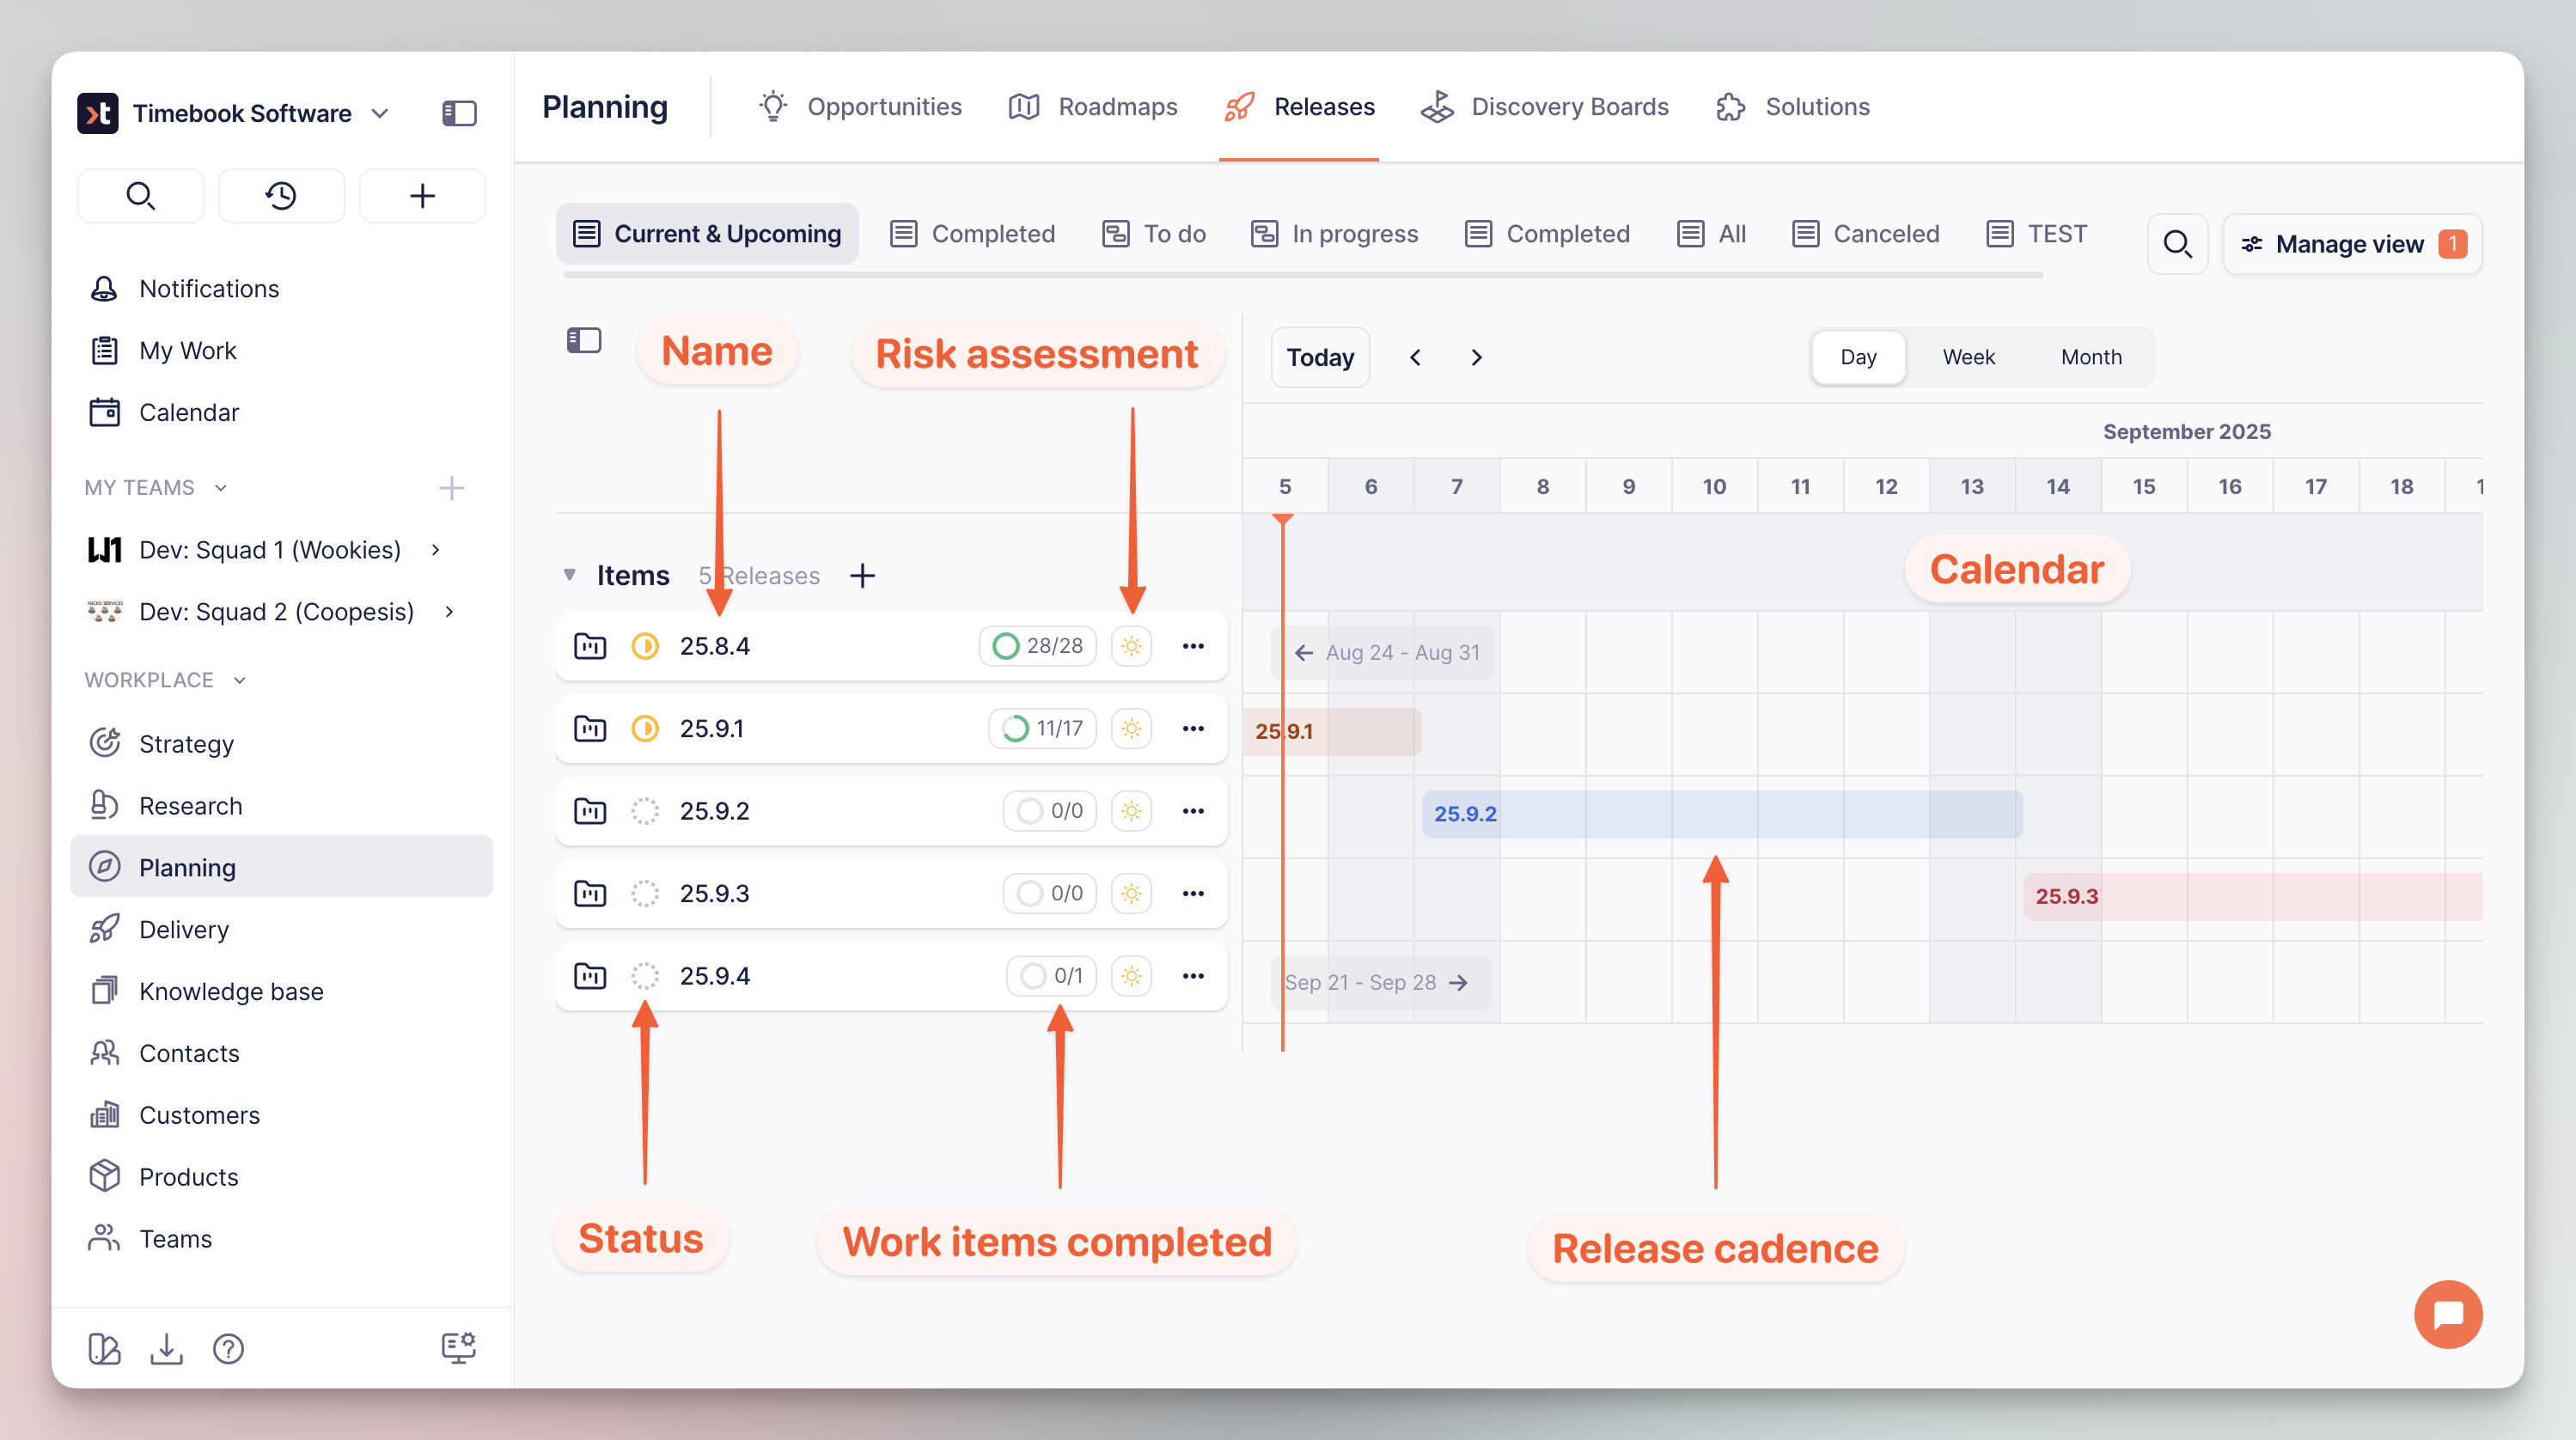Viewport: 2576px width, 1440px height.
Task: Click the Today button
Action: (x=1320, y=357)
